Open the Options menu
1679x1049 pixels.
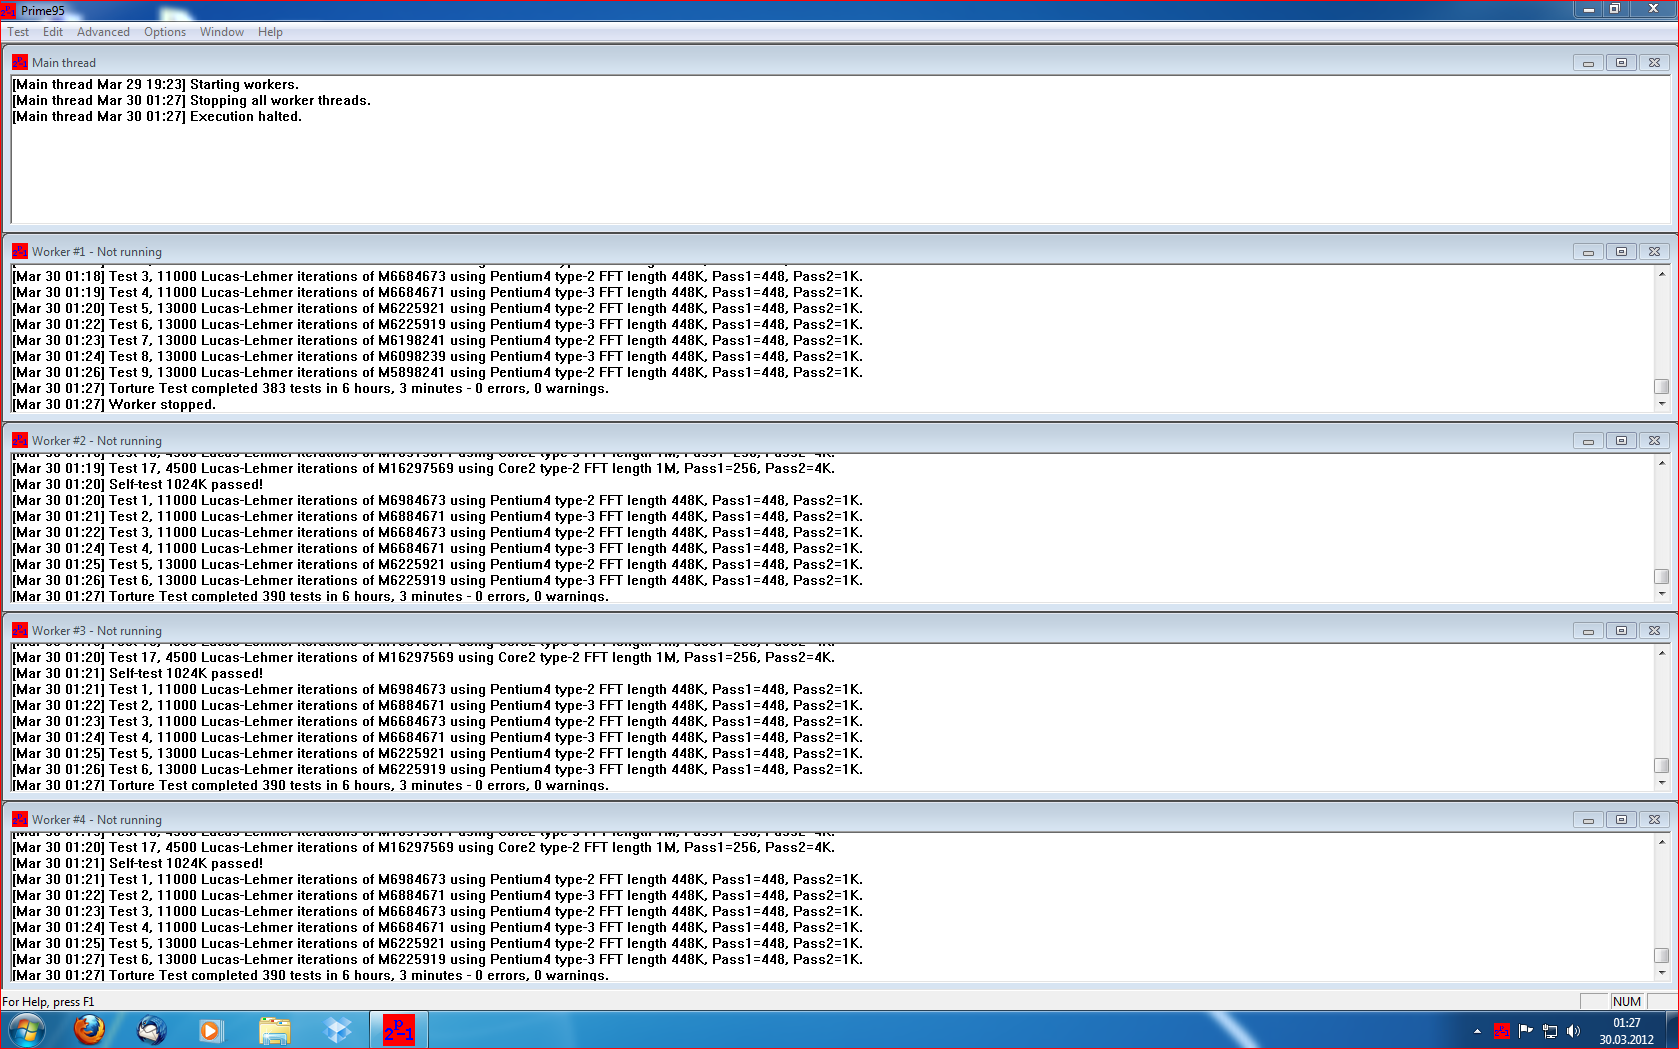(165, 32)
